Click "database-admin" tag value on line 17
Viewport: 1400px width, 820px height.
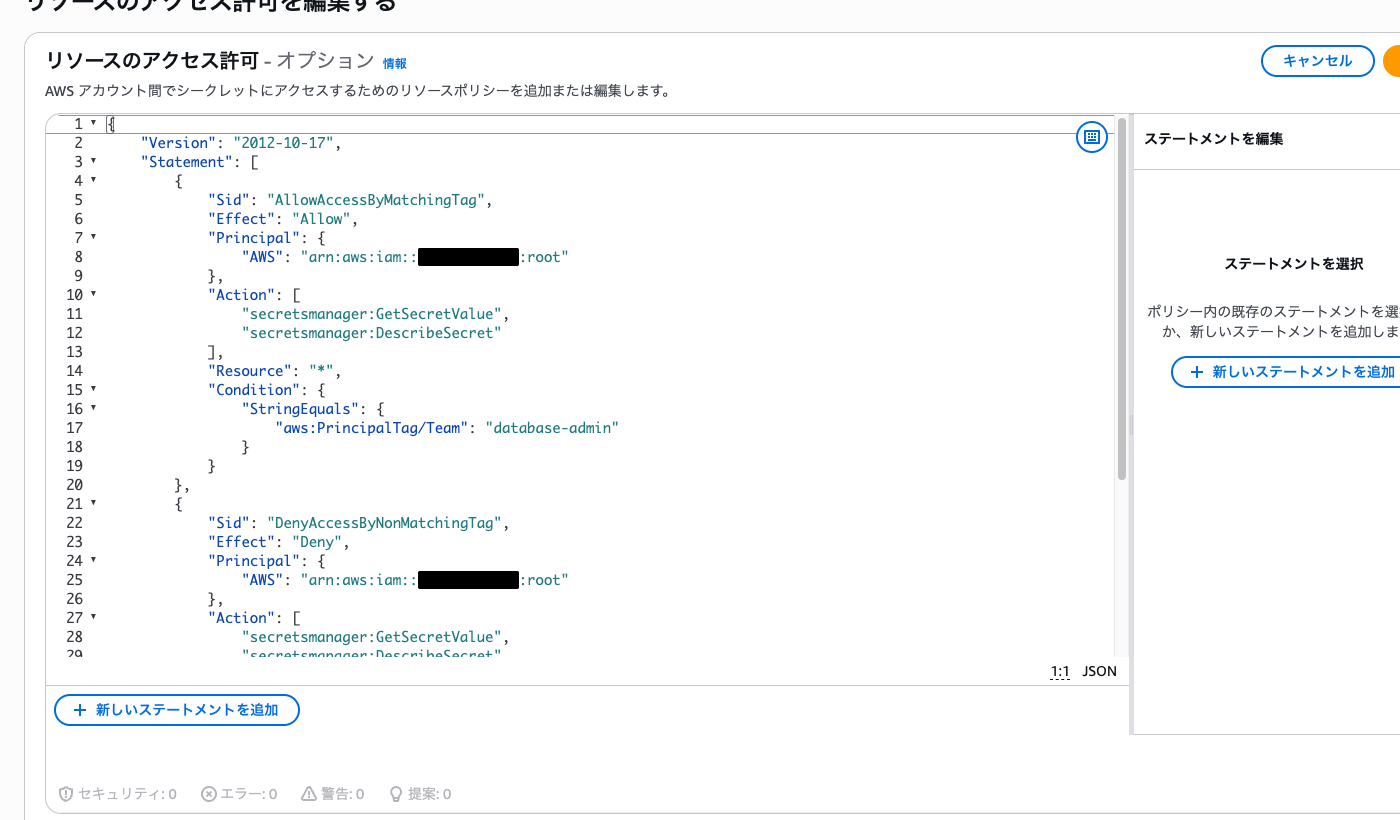[x=552, y=428]
